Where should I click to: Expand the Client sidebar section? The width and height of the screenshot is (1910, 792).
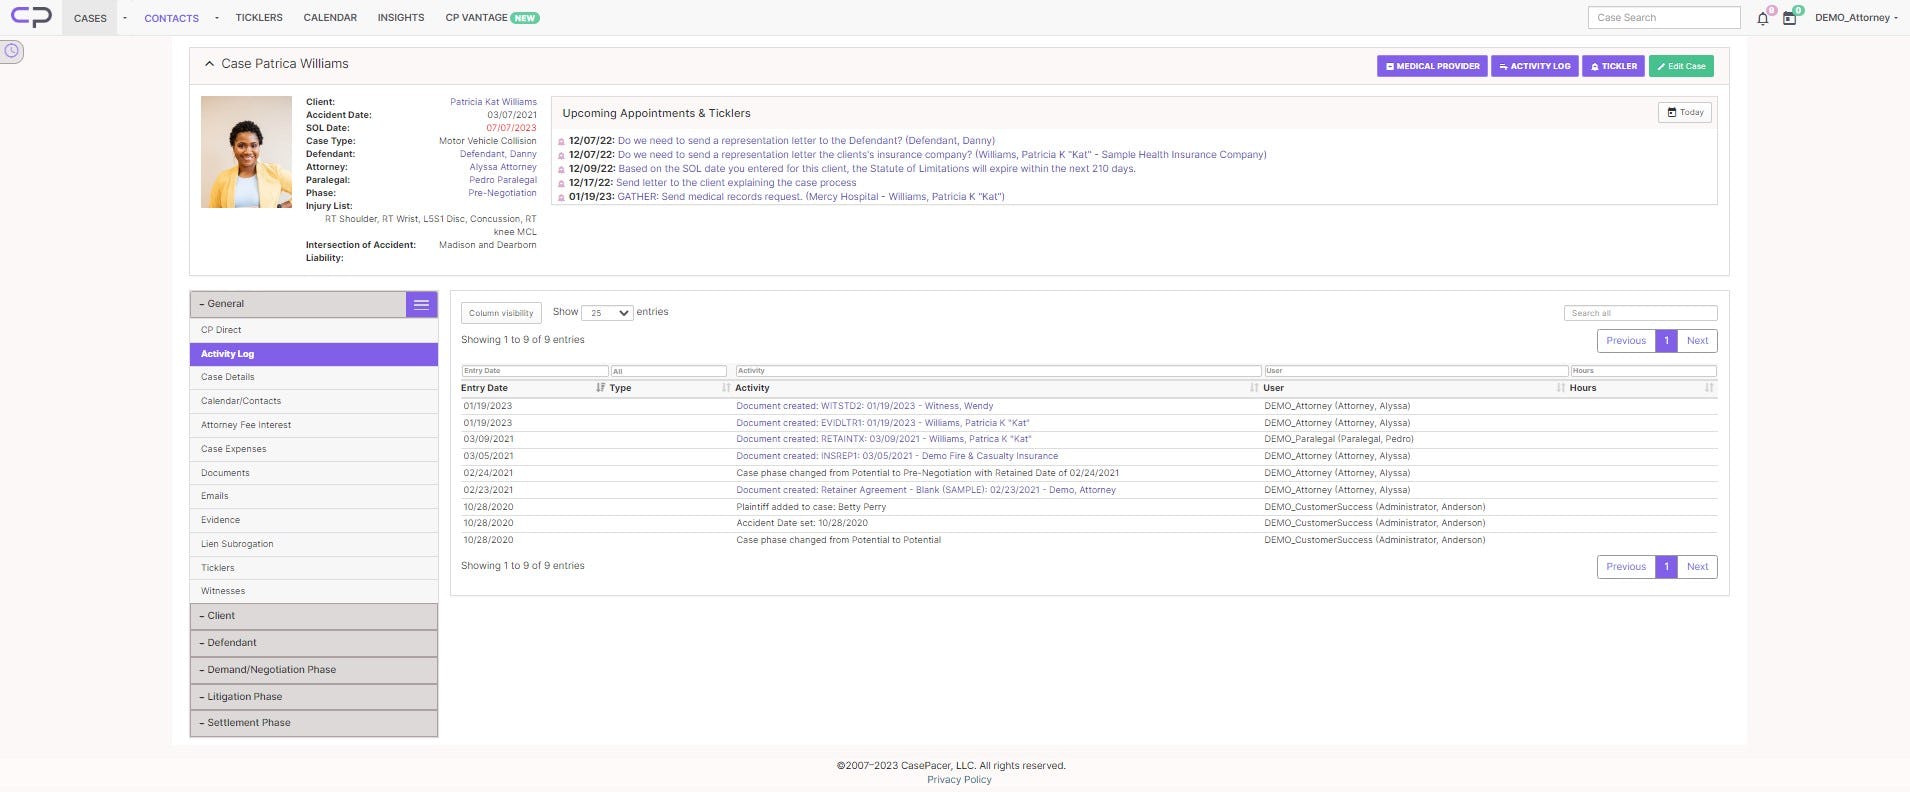click(x=314, y=616)
